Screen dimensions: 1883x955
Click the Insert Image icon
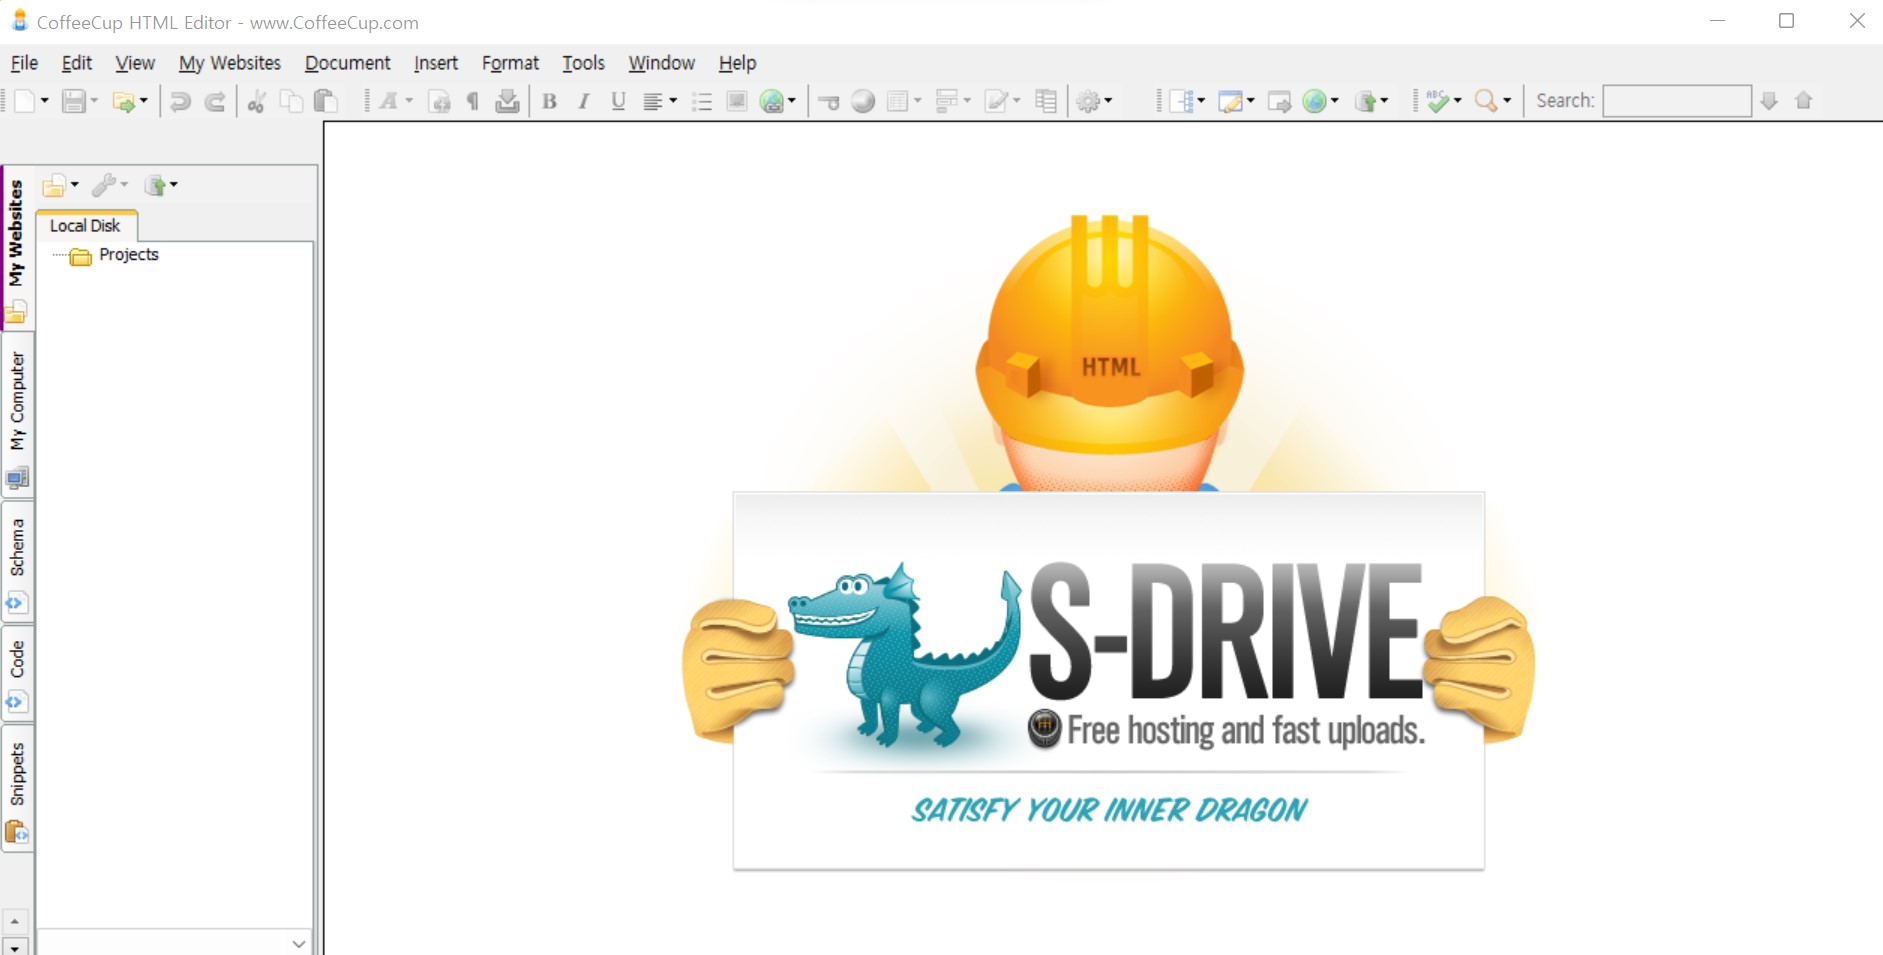(737, 101)
